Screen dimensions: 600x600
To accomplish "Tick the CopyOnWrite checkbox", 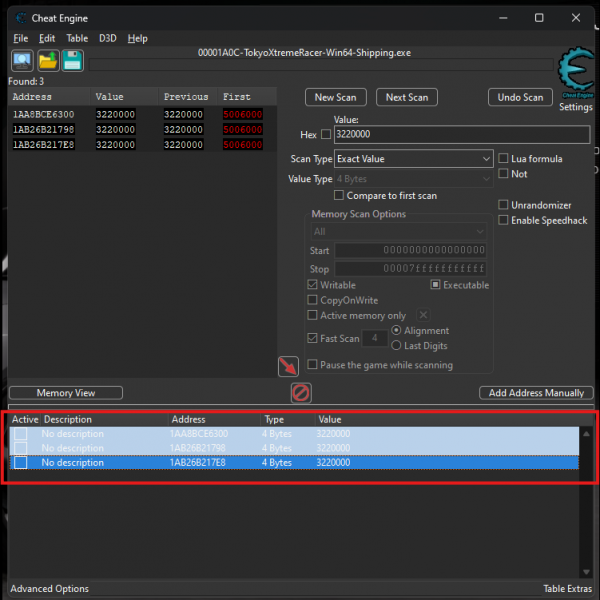I will click(312, 300).
